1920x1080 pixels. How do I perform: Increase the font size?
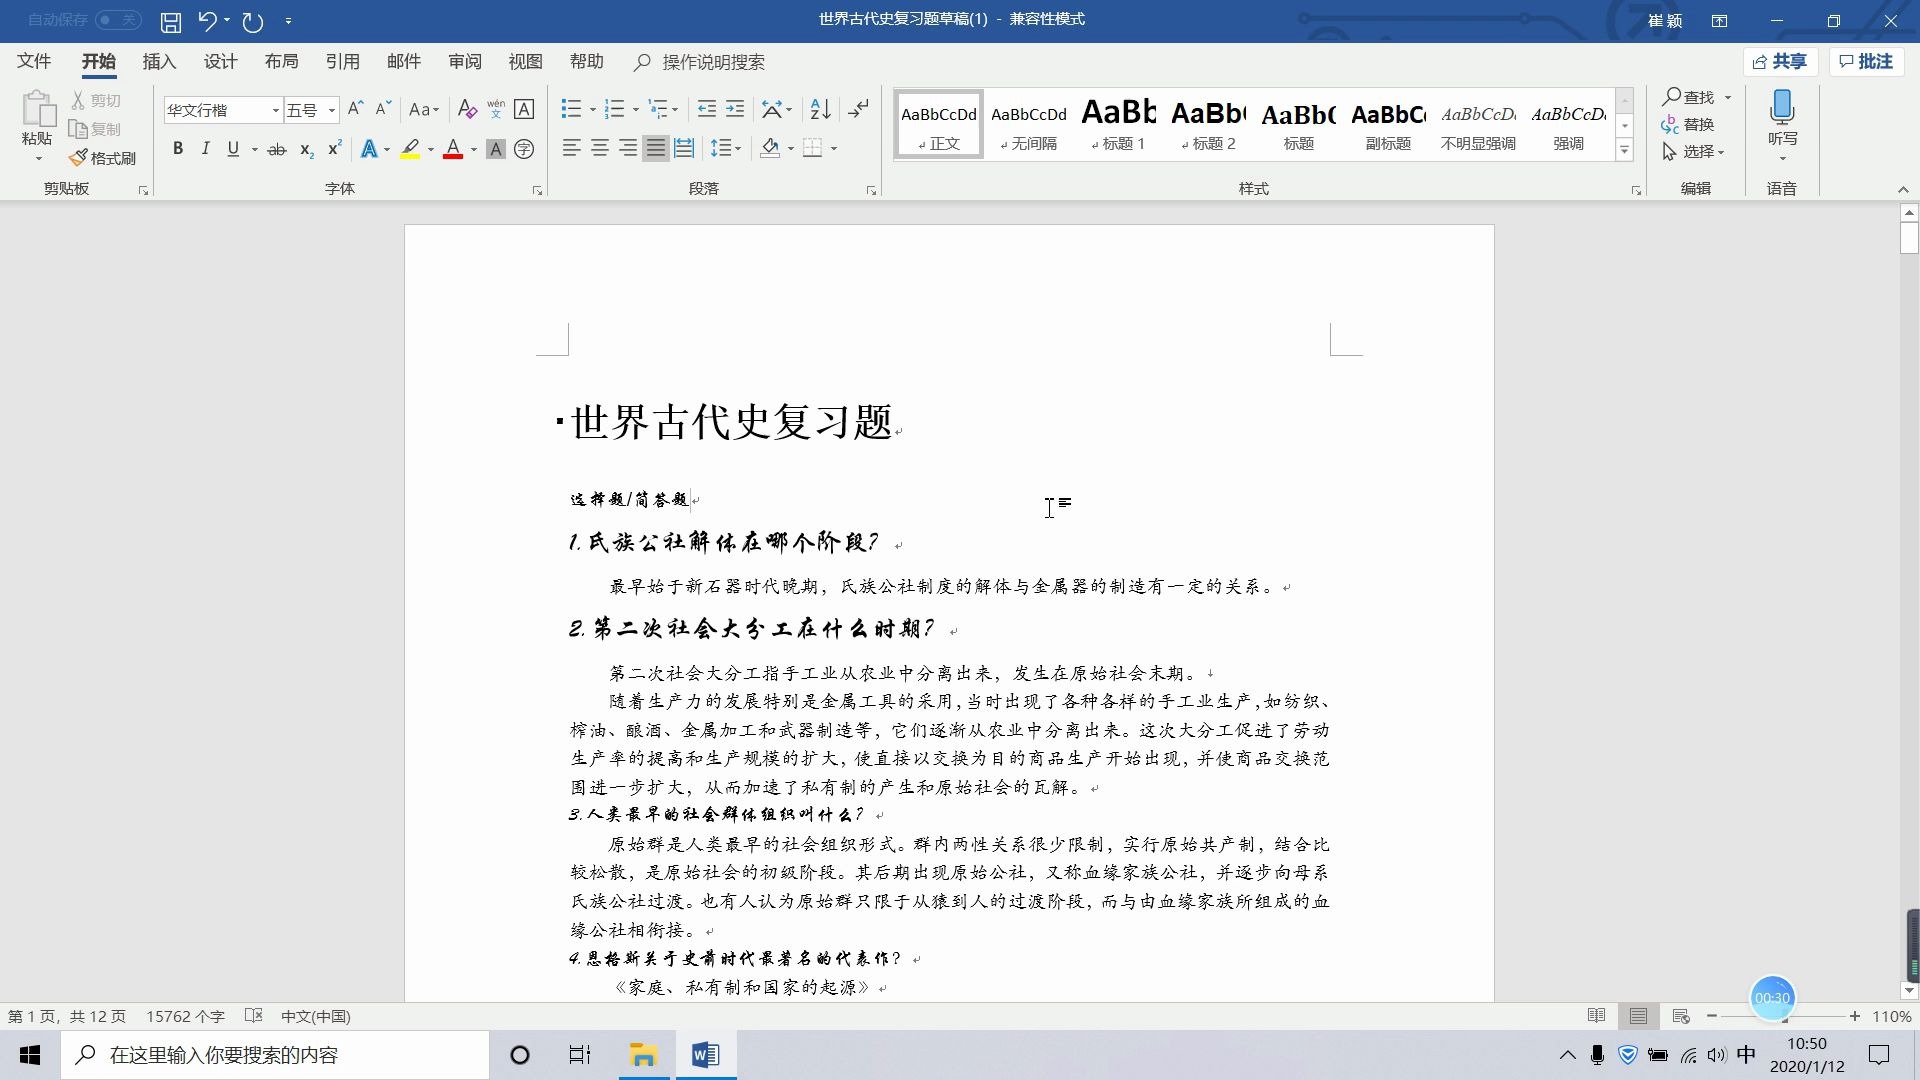355,109
